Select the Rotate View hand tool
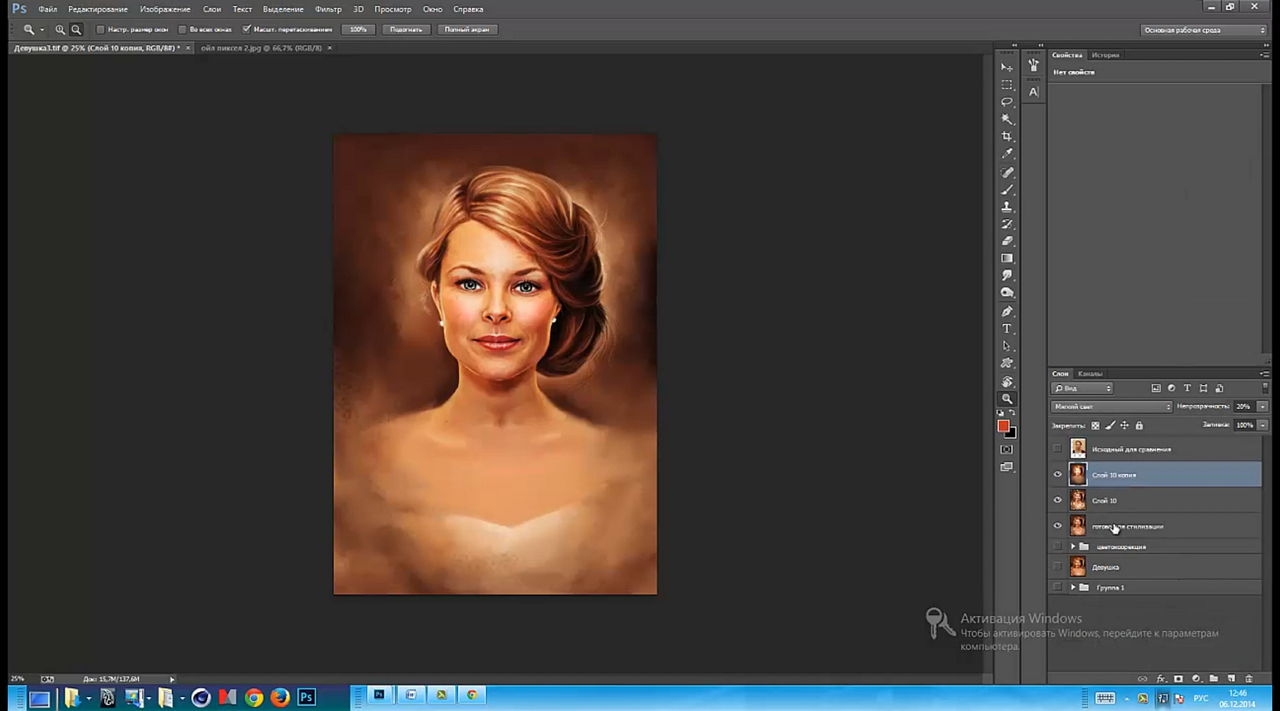The height and width of the screenshot is (711, 1280). [x=1007, y=381]
